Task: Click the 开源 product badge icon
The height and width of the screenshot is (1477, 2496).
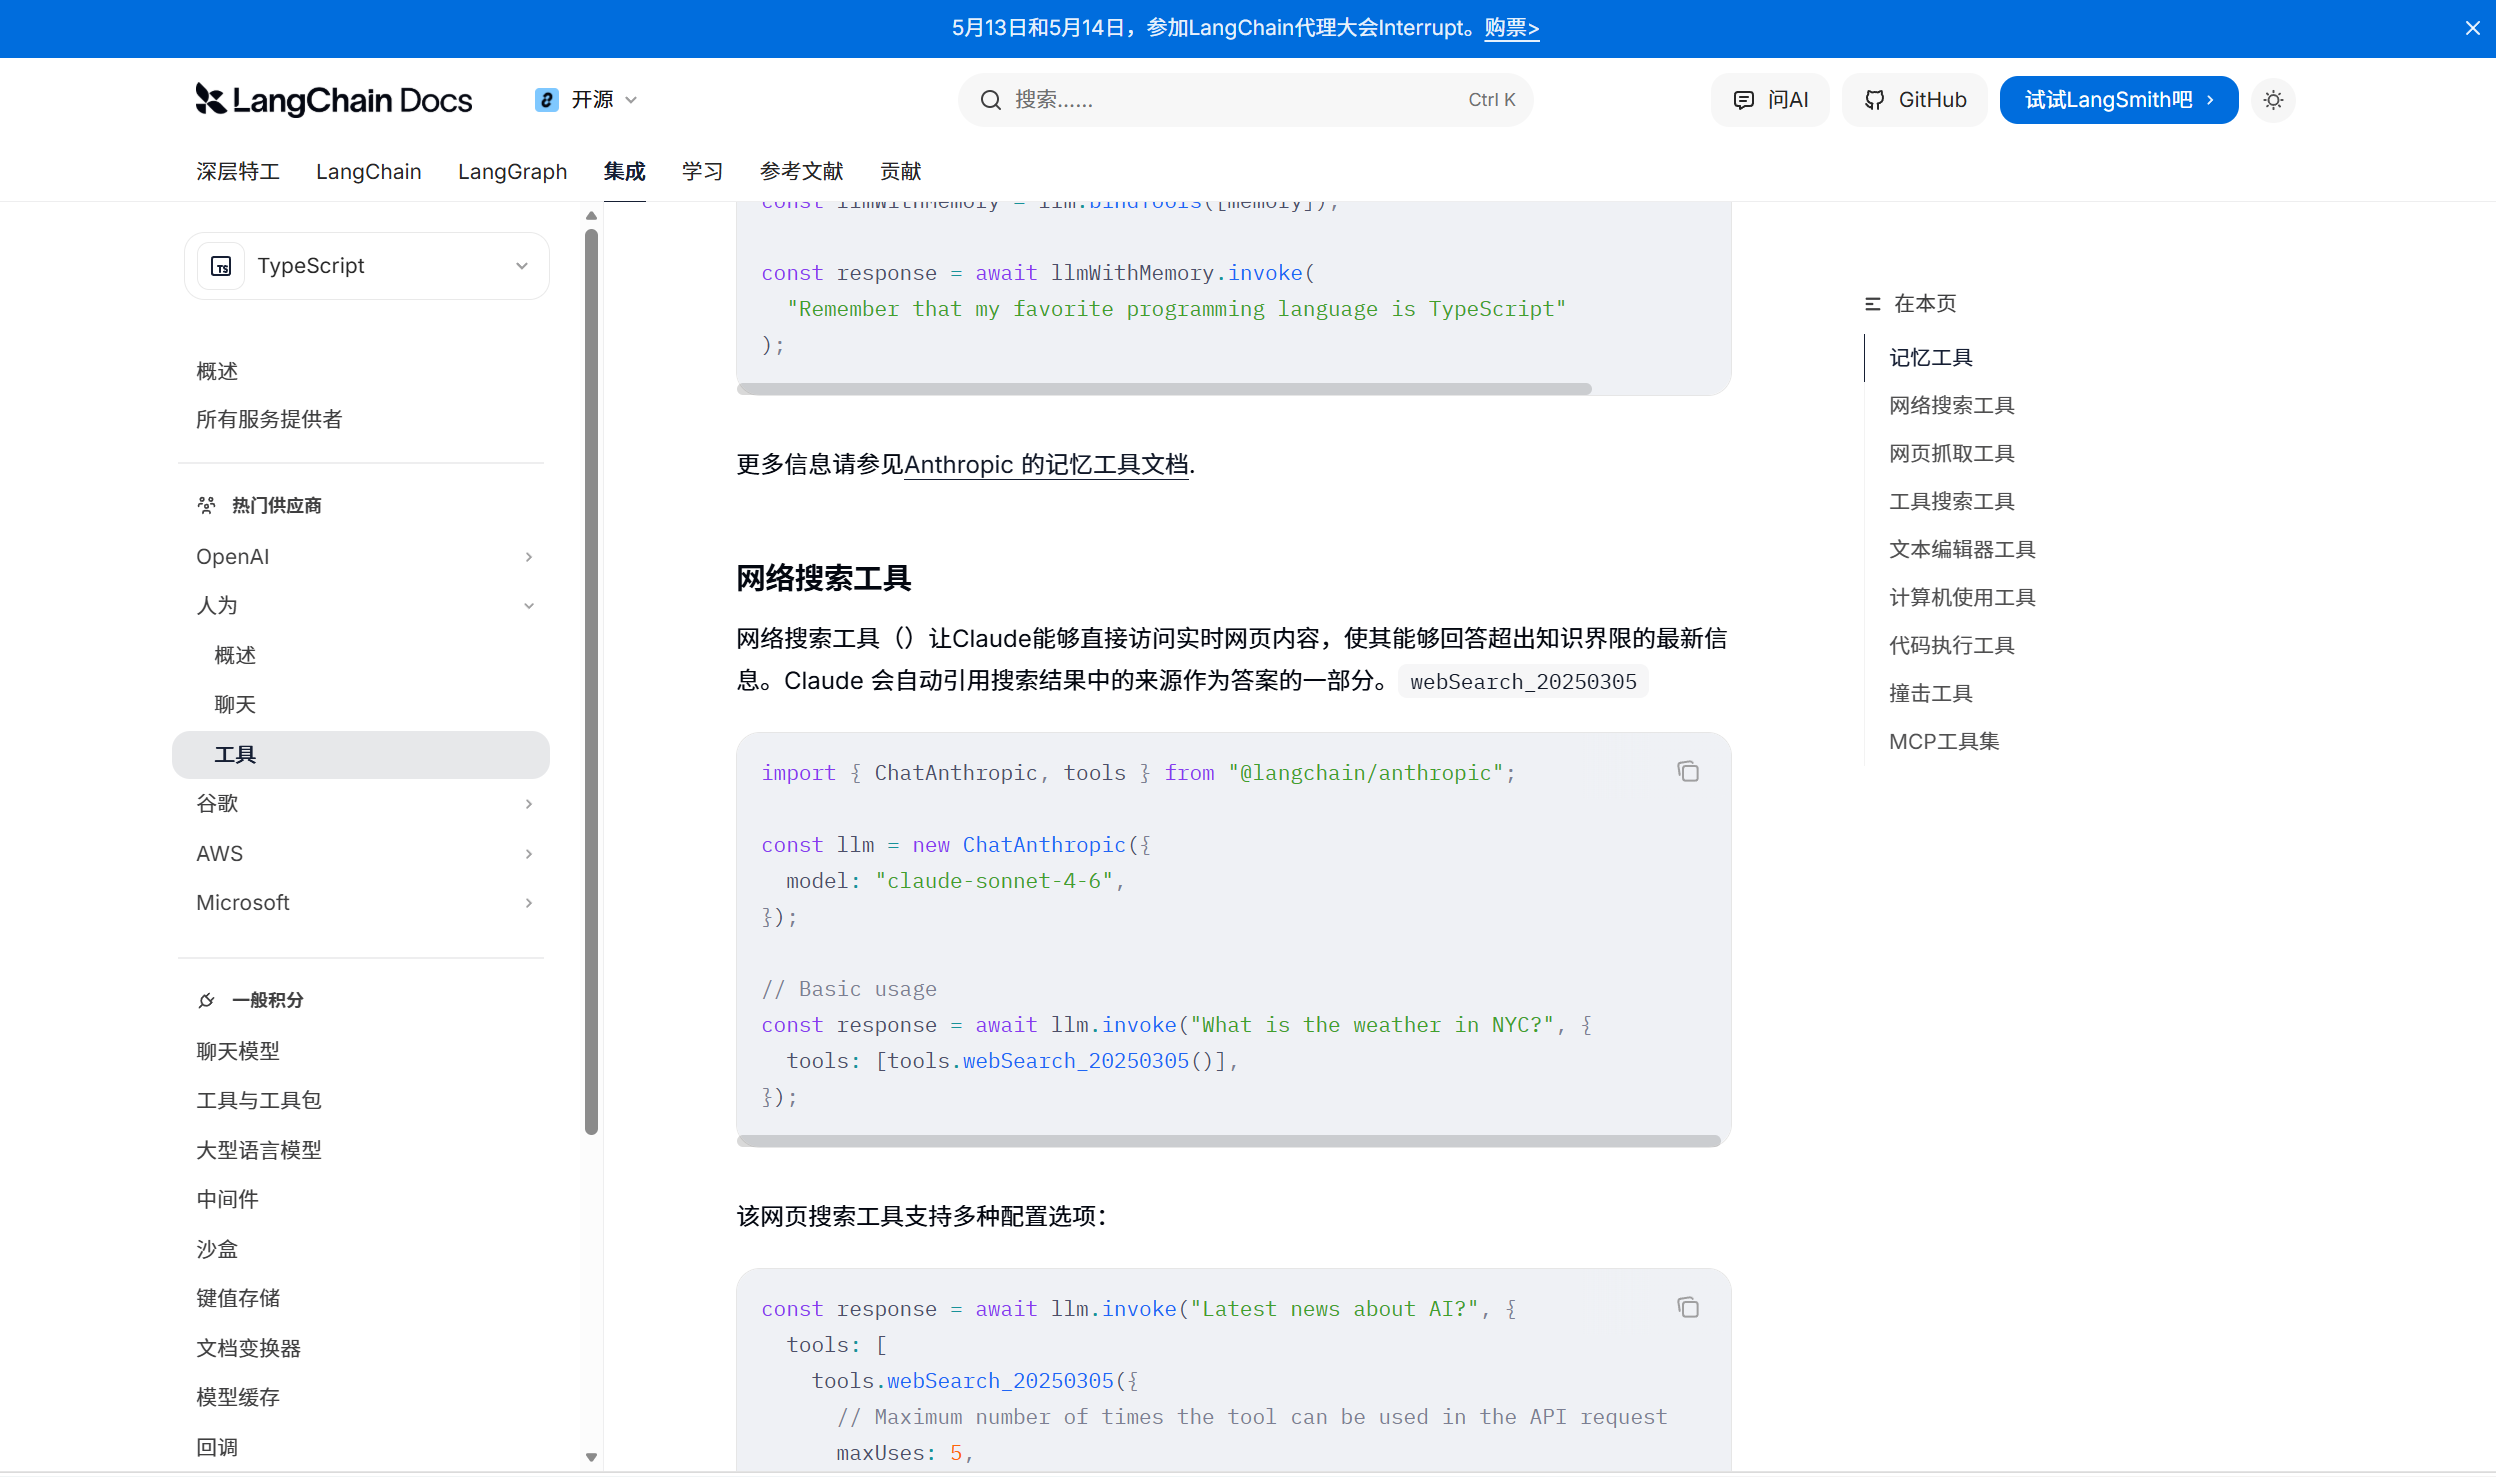Action: 546,100
